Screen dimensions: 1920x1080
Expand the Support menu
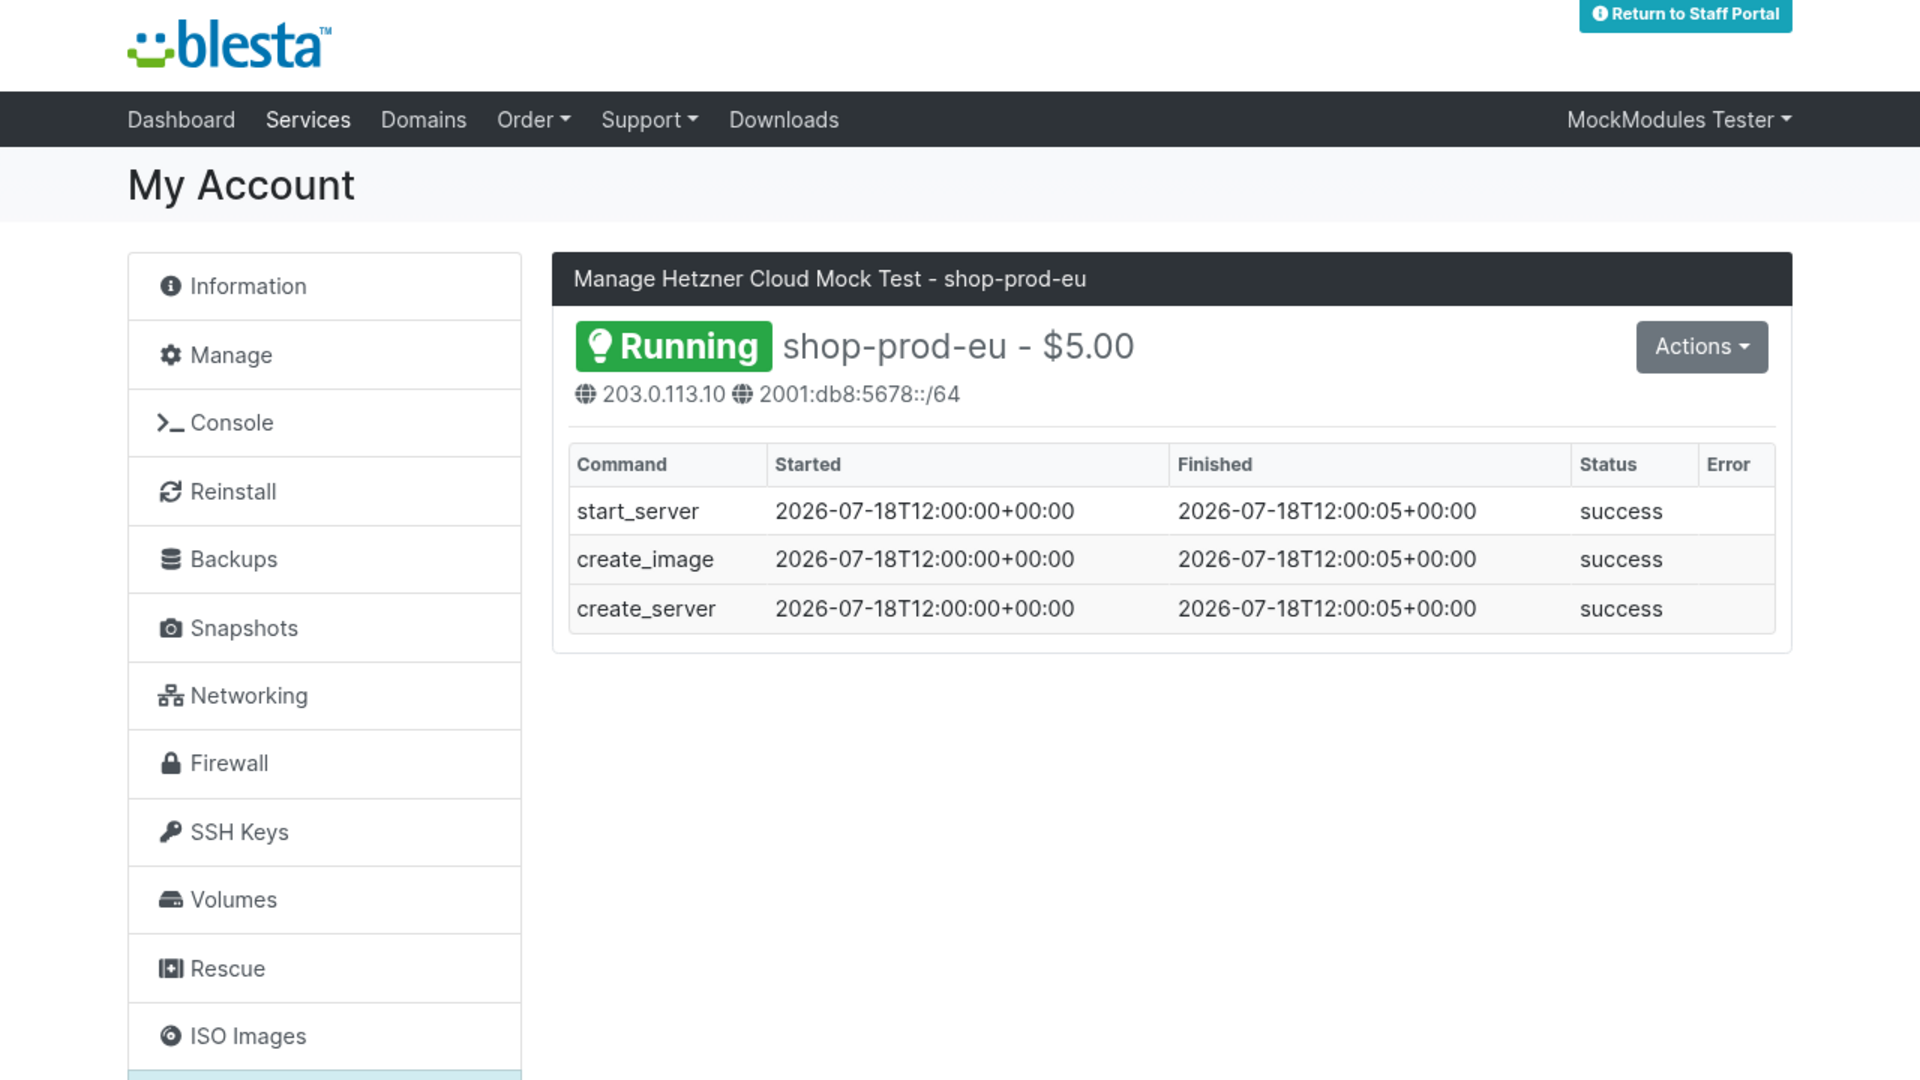coord(649,120)
